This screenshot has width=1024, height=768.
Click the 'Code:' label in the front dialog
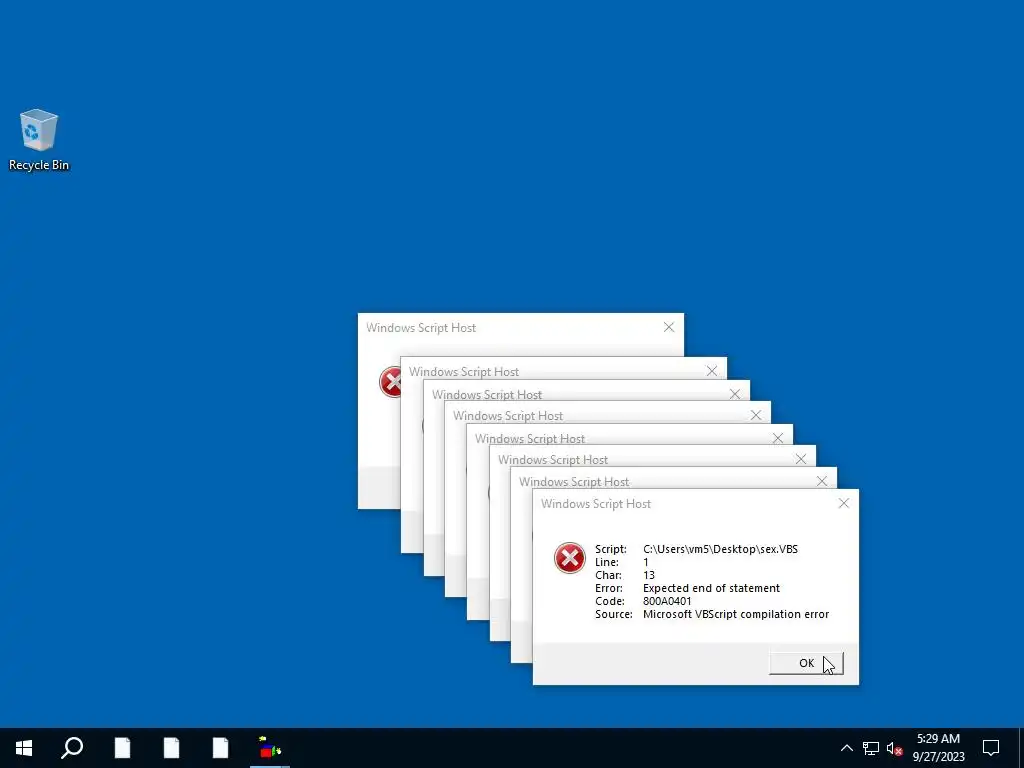[609, 601]
